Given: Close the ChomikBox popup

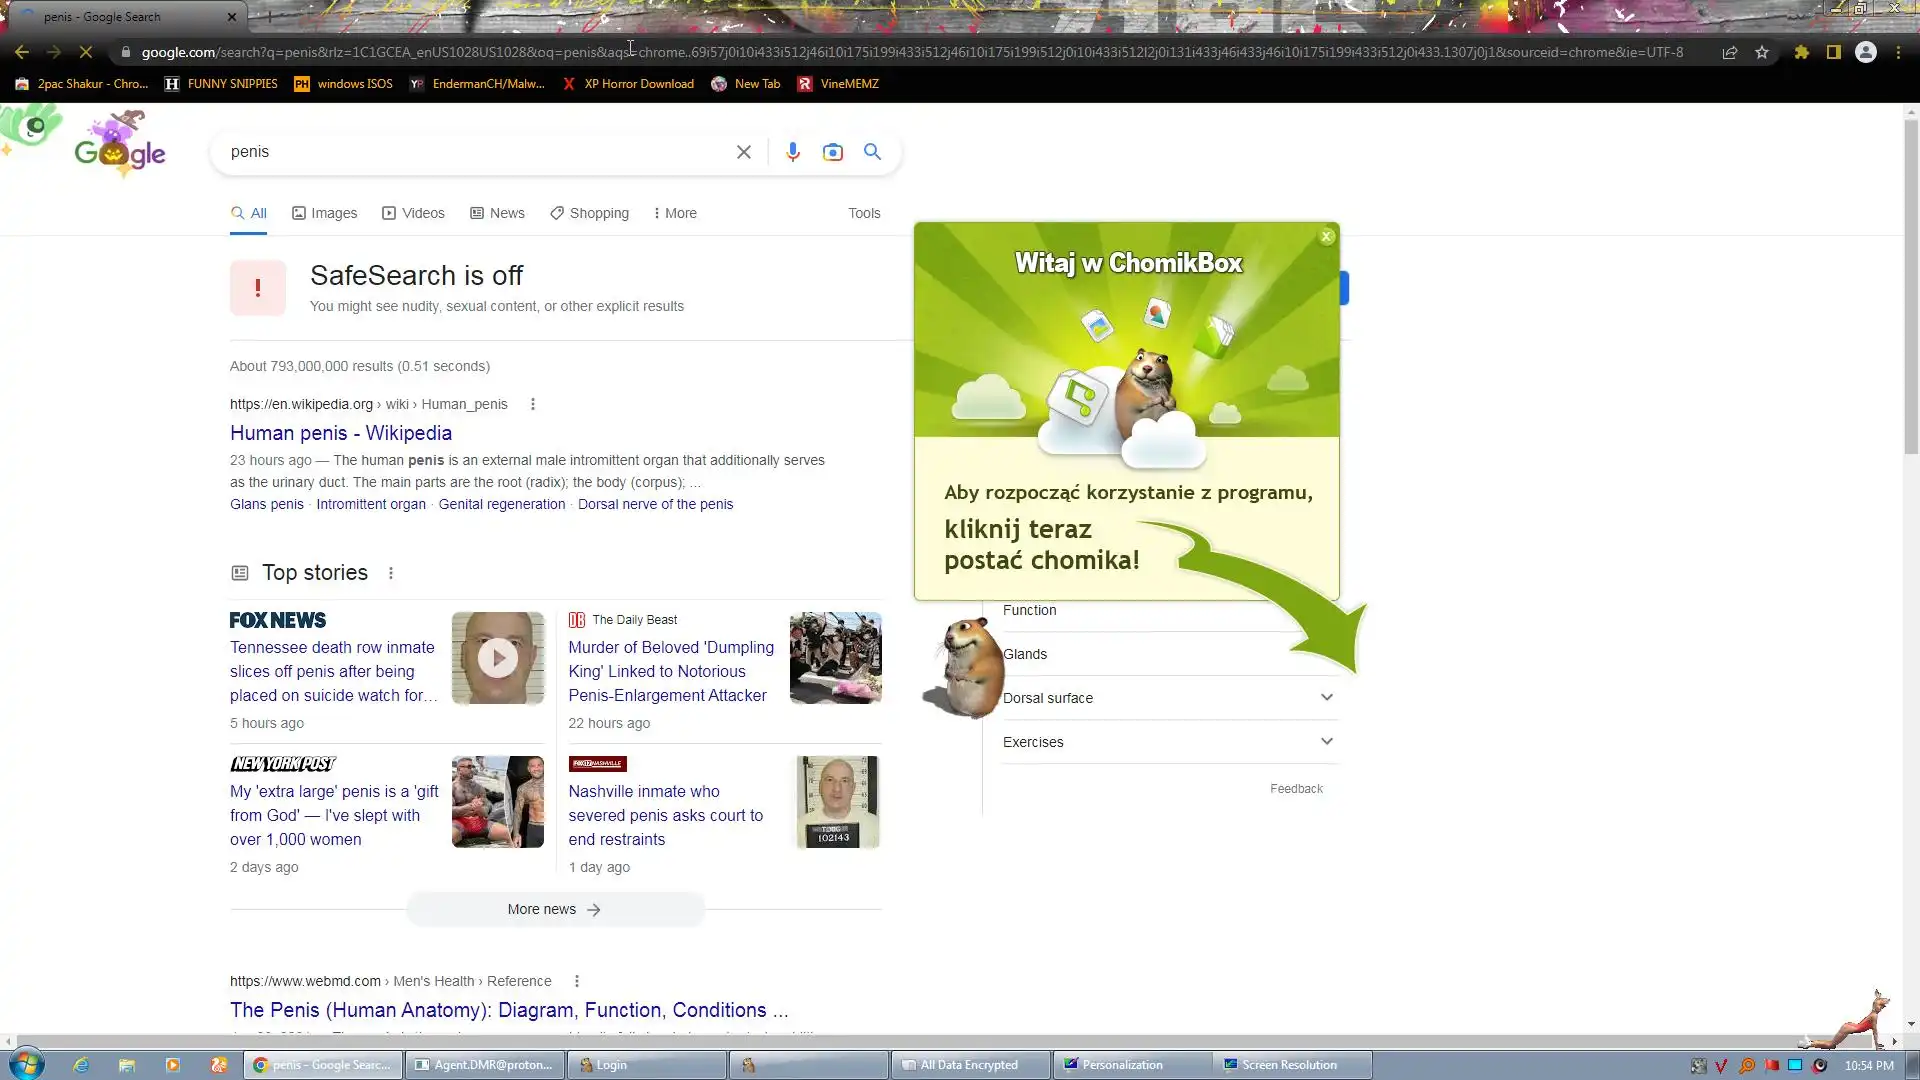Looking at the screenshot, I should (1327, 237).
